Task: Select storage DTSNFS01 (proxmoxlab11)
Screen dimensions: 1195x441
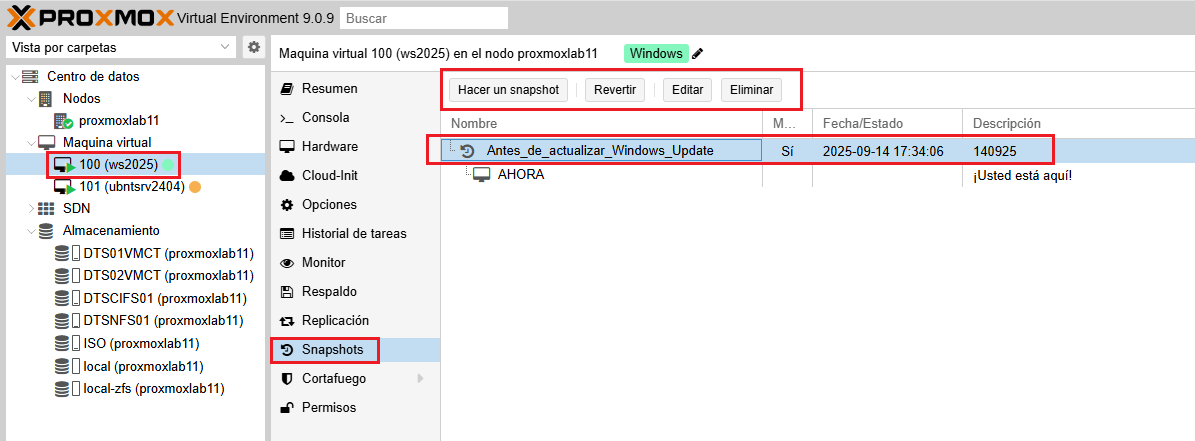Action: [x=163, y=321]
